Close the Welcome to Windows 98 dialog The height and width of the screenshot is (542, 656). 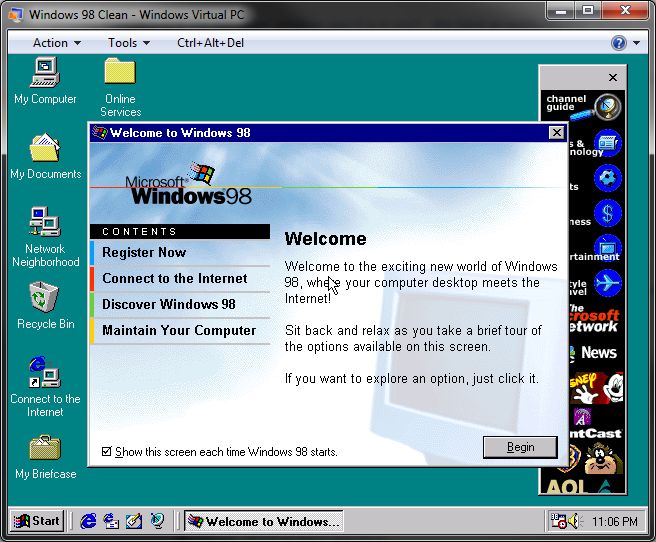point(556,133)
